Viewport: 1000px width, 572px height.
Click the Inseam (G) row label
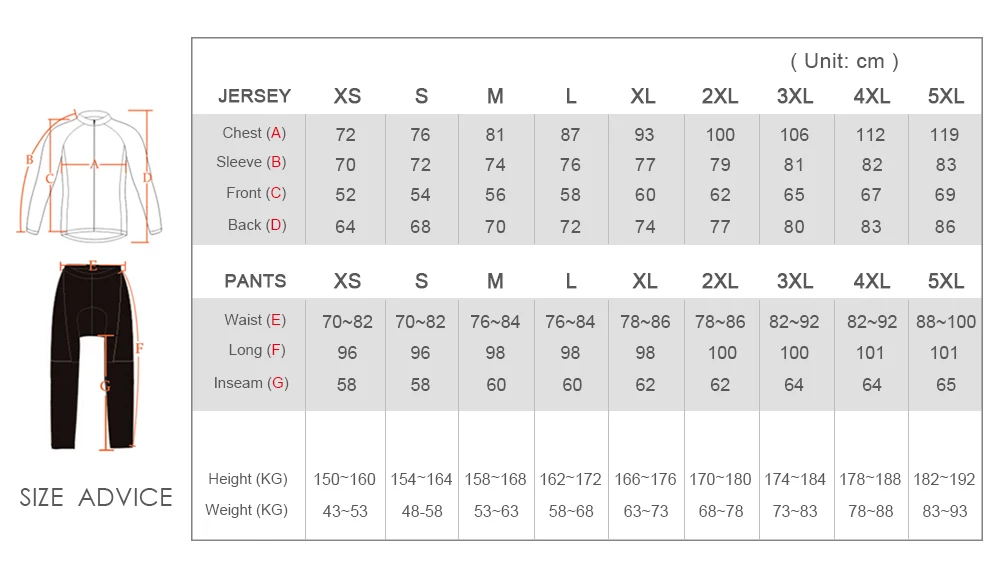click(x=251, y=383)
